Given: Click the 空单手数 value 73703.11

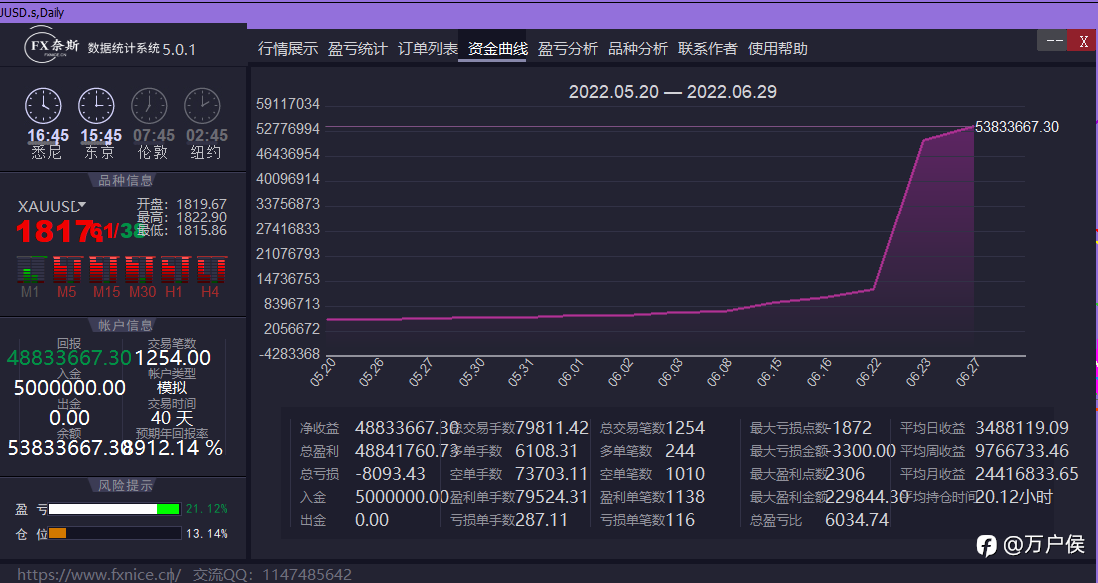Looking at the screenshot, I should pos(551,474).
